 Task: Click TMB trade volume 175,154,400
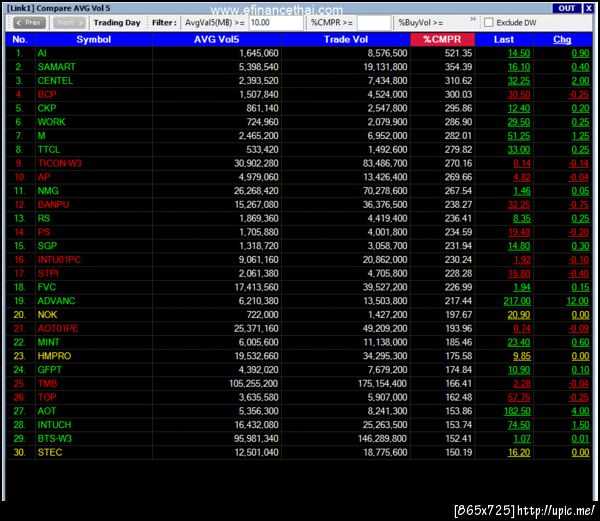point(382,384)
